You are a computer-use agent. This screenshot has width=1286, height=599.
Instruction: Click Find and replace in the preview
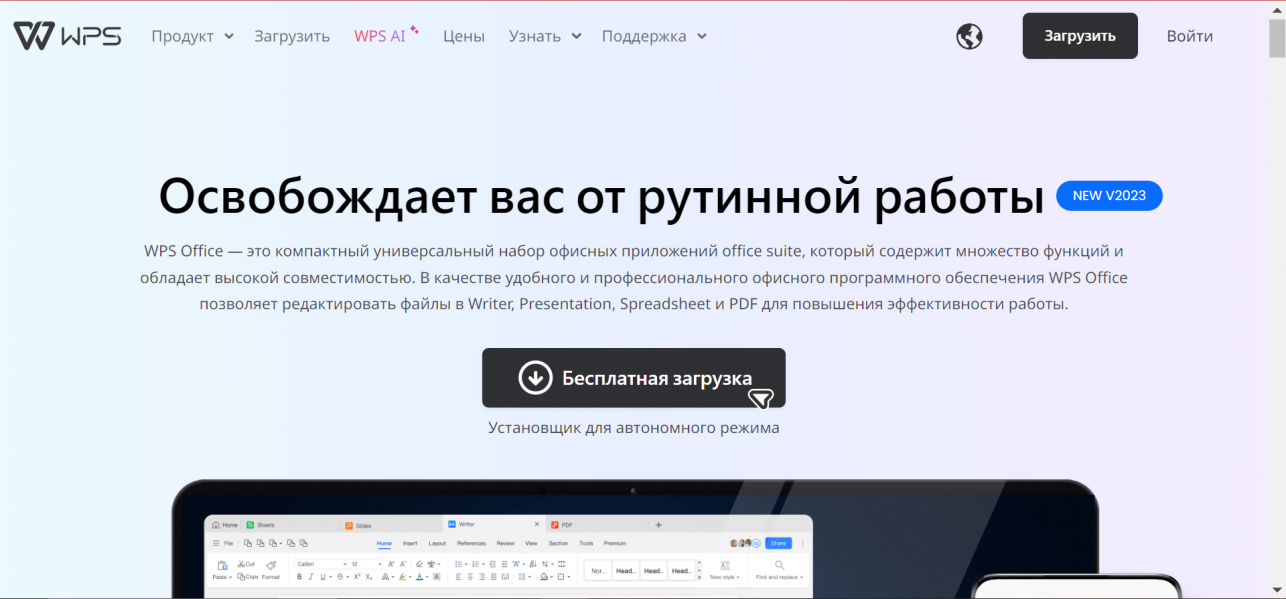[x=779, y=570]
